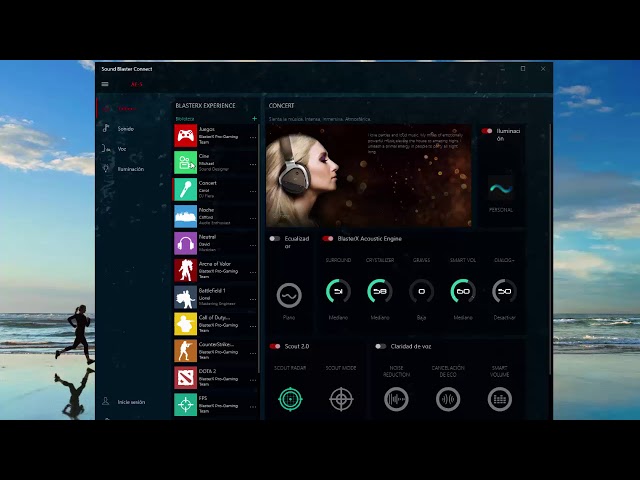Viewport: 640px width, 480px height.
Task: Adjust the Crystalizer dial knob
Action: pos(380,291)
